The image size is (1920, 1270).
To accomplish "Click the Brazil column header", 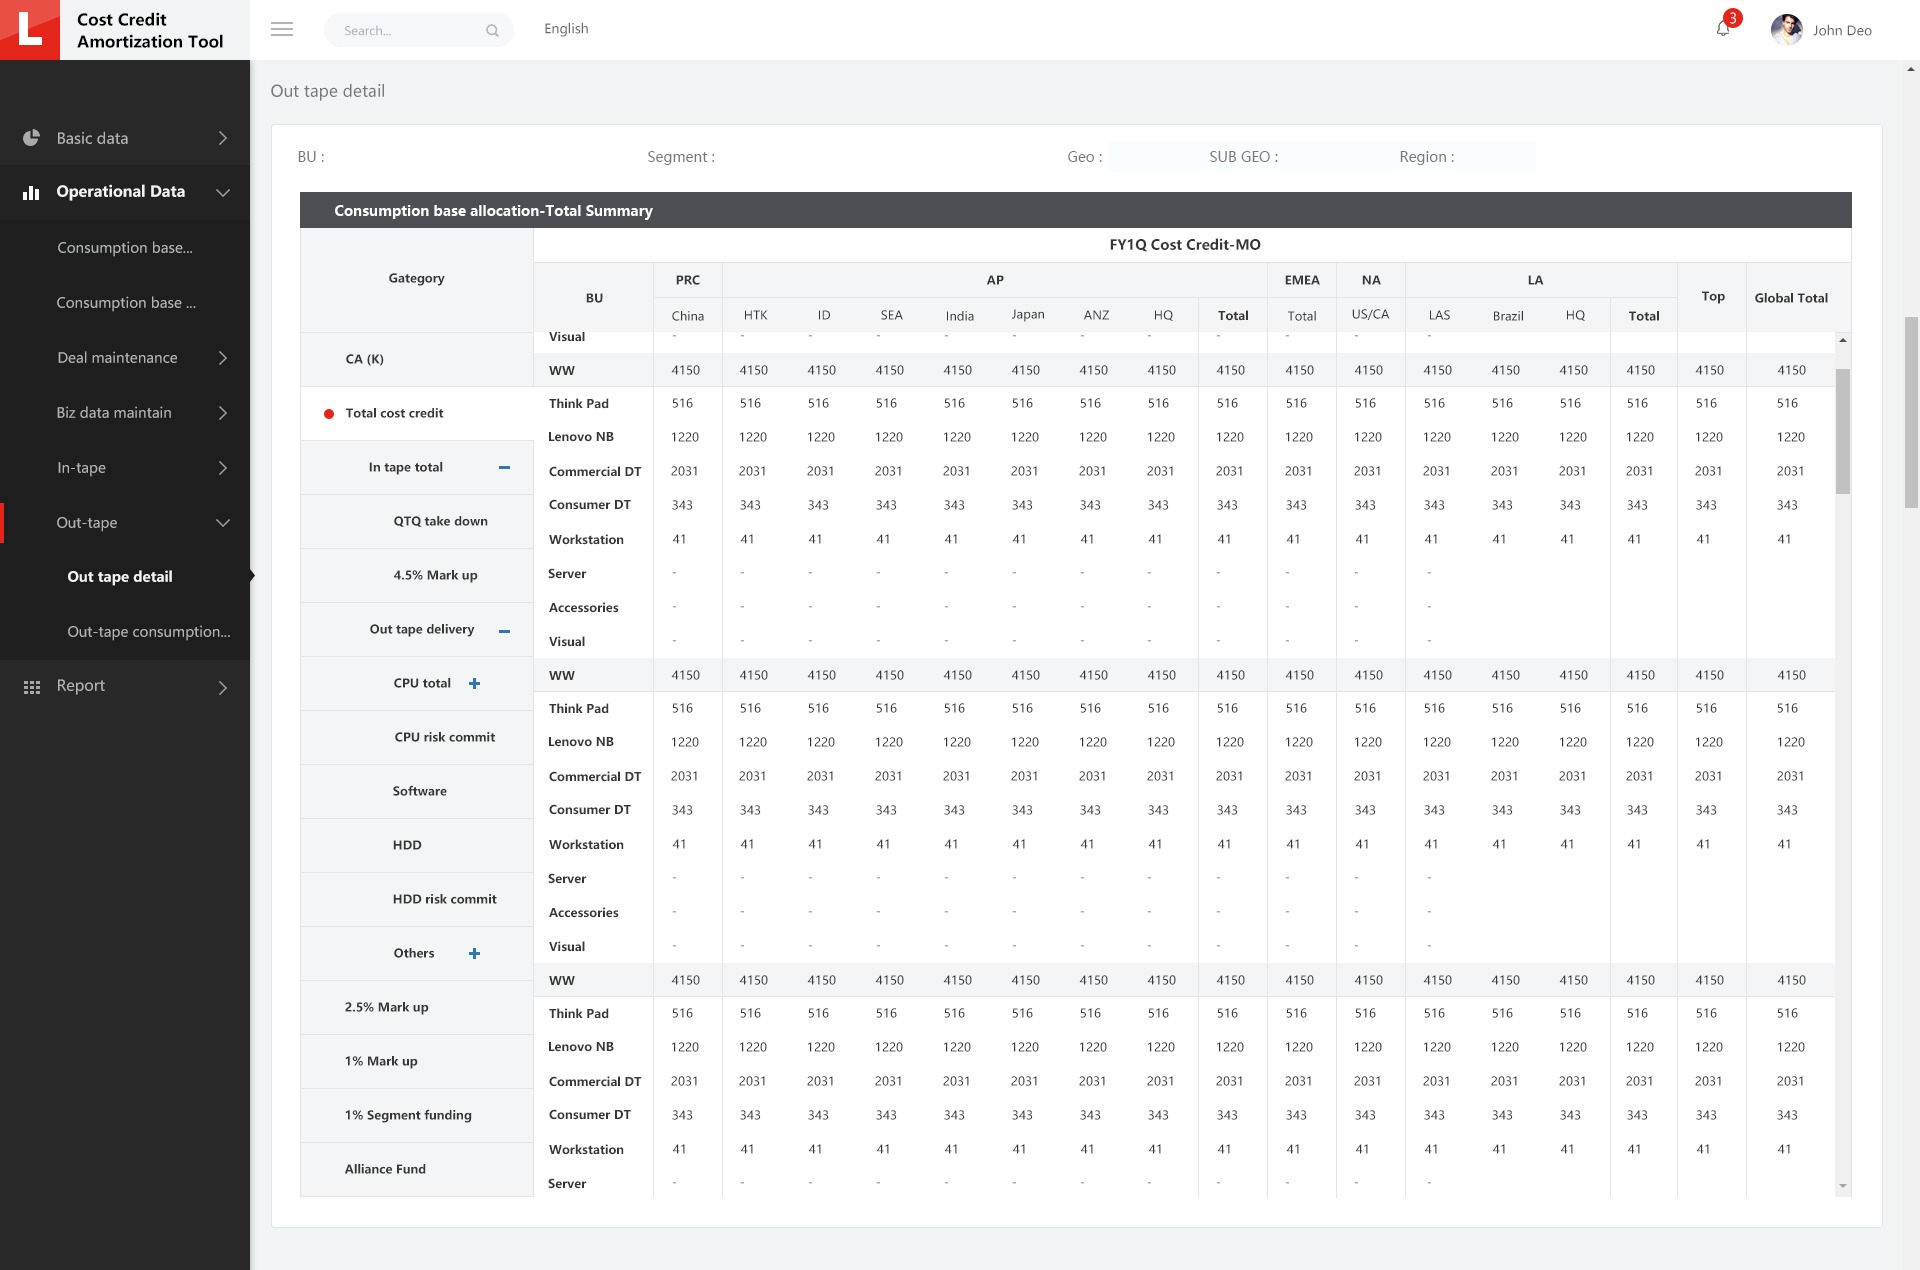I will [x=1508, y=316].
